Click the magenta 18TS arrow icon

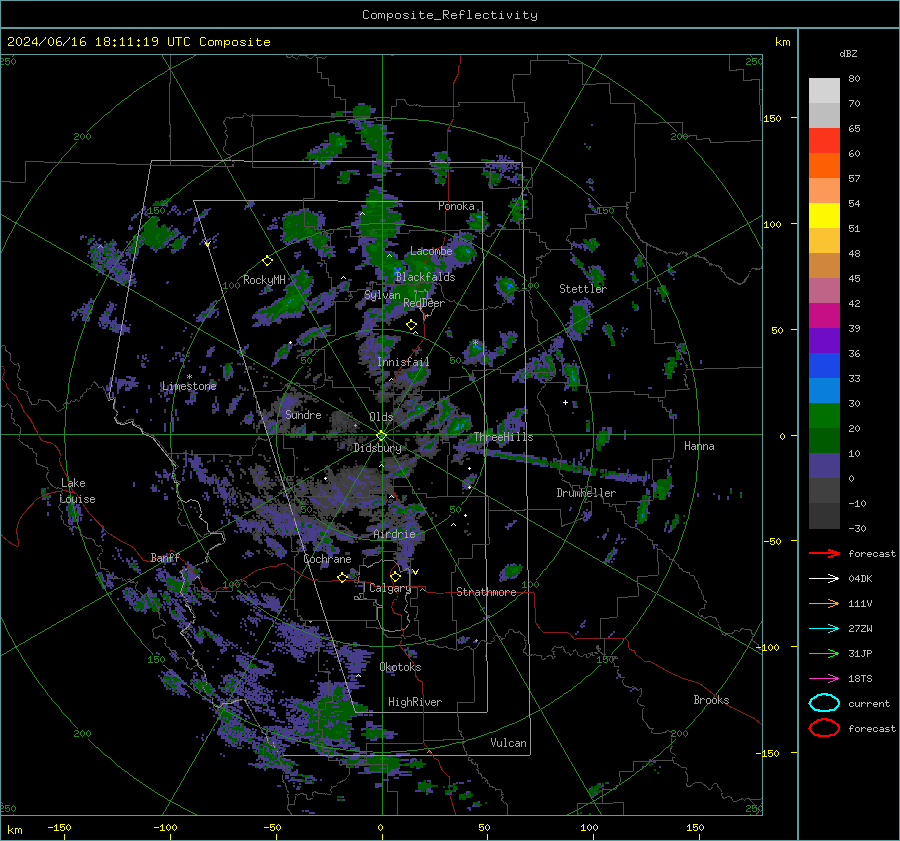click(x=824, y=679)
